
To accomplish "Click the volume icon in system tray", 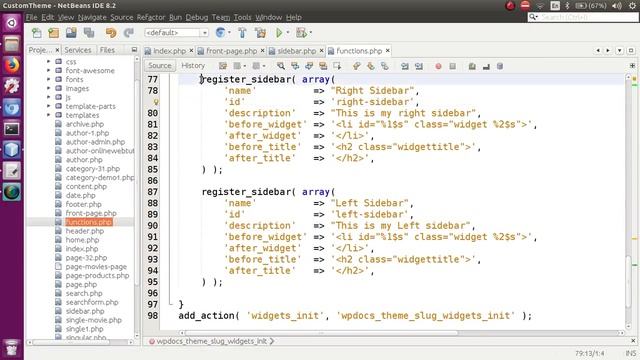I will tap(617, 6).
